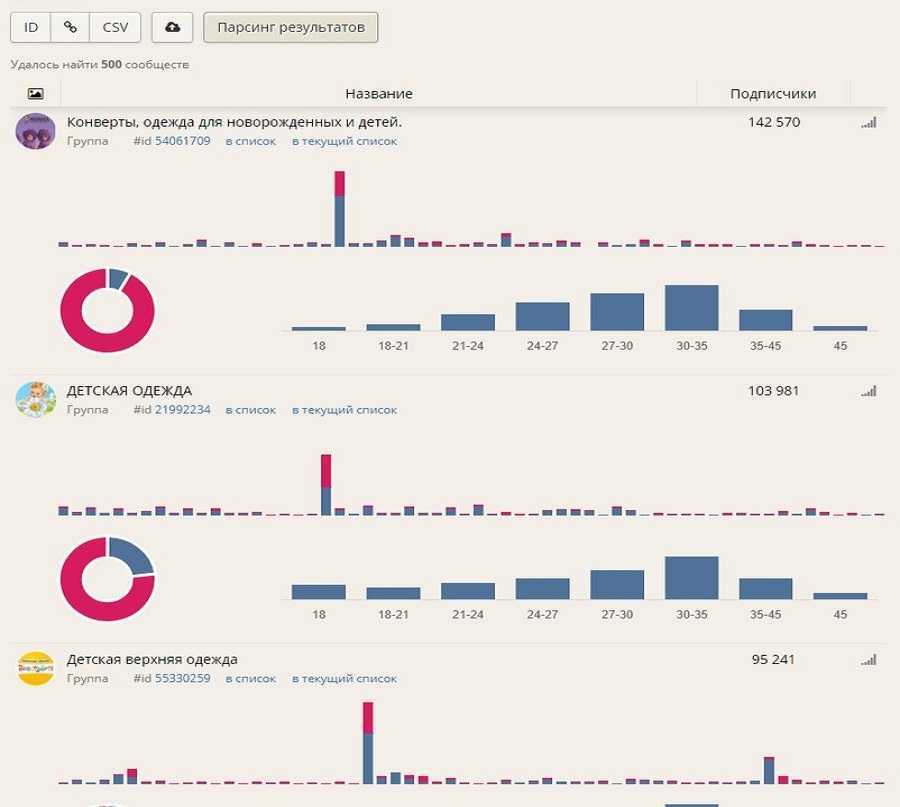This screenshot has width=900, height=807.
Task: Select subscriber count 142 570
Action: pyautogui.click(x=774, y=122)
